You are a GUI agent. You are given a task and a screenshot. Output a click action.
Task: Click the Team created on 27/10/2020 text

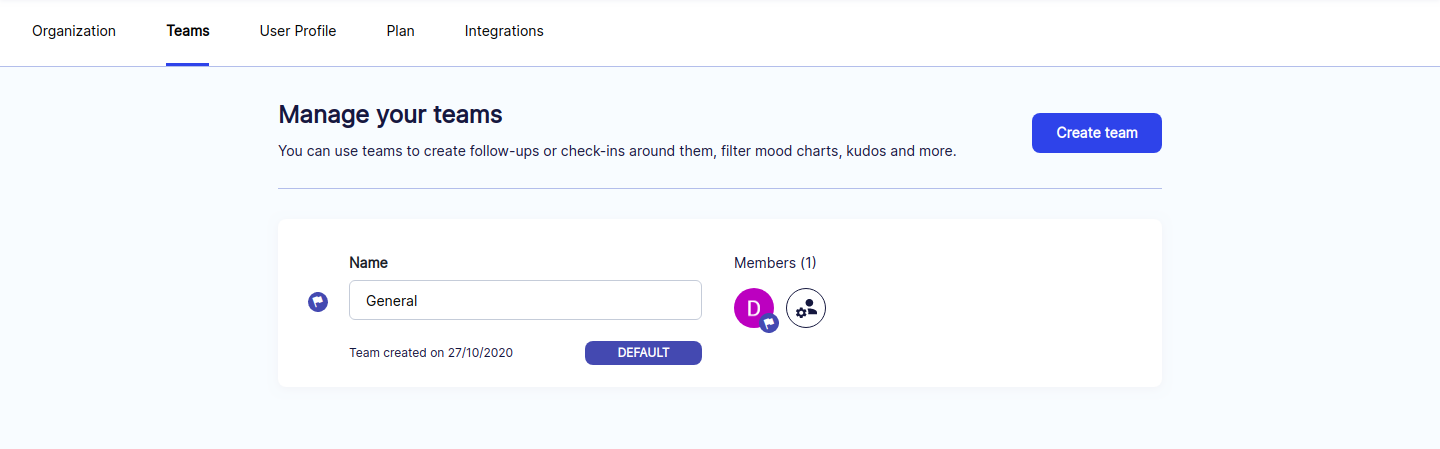(x=431, y=353)
